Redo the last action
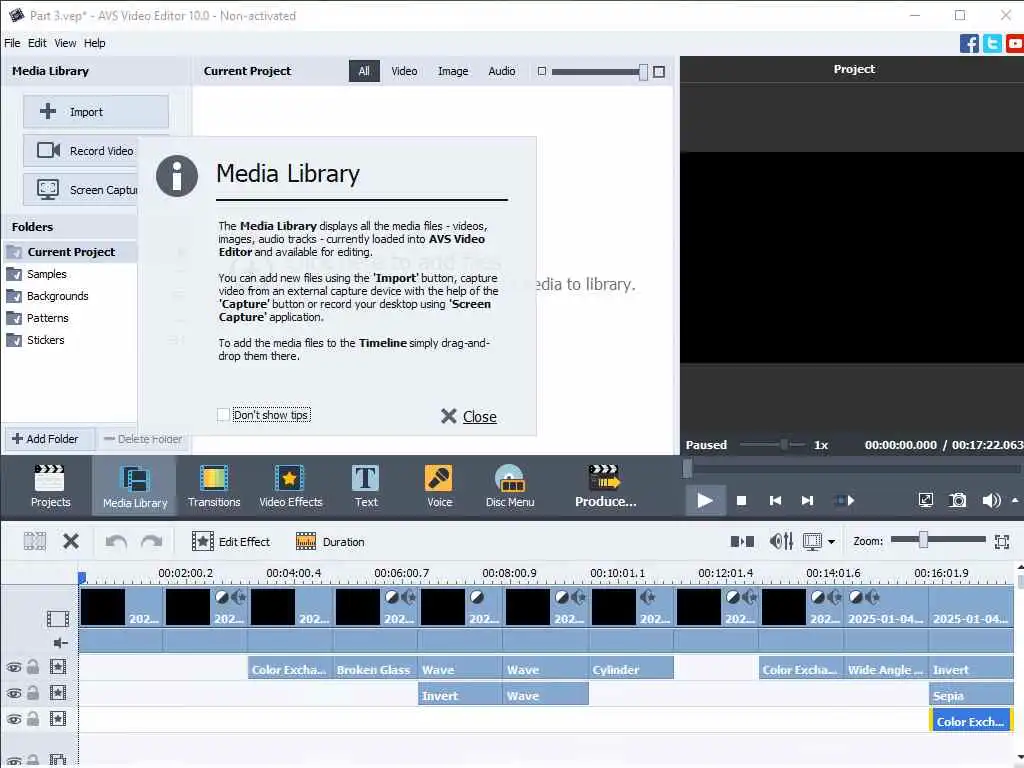1024x768 pixels. coord(152,541)
